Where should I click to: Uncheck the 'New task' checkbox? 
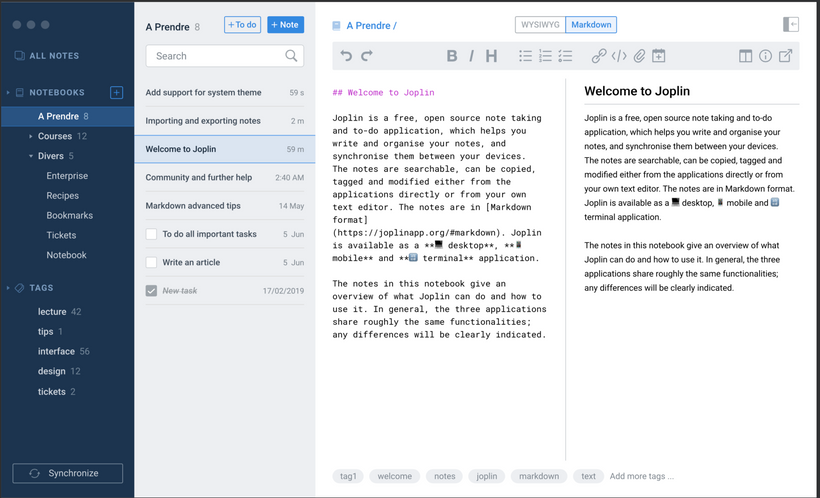(x=151, y=290)
